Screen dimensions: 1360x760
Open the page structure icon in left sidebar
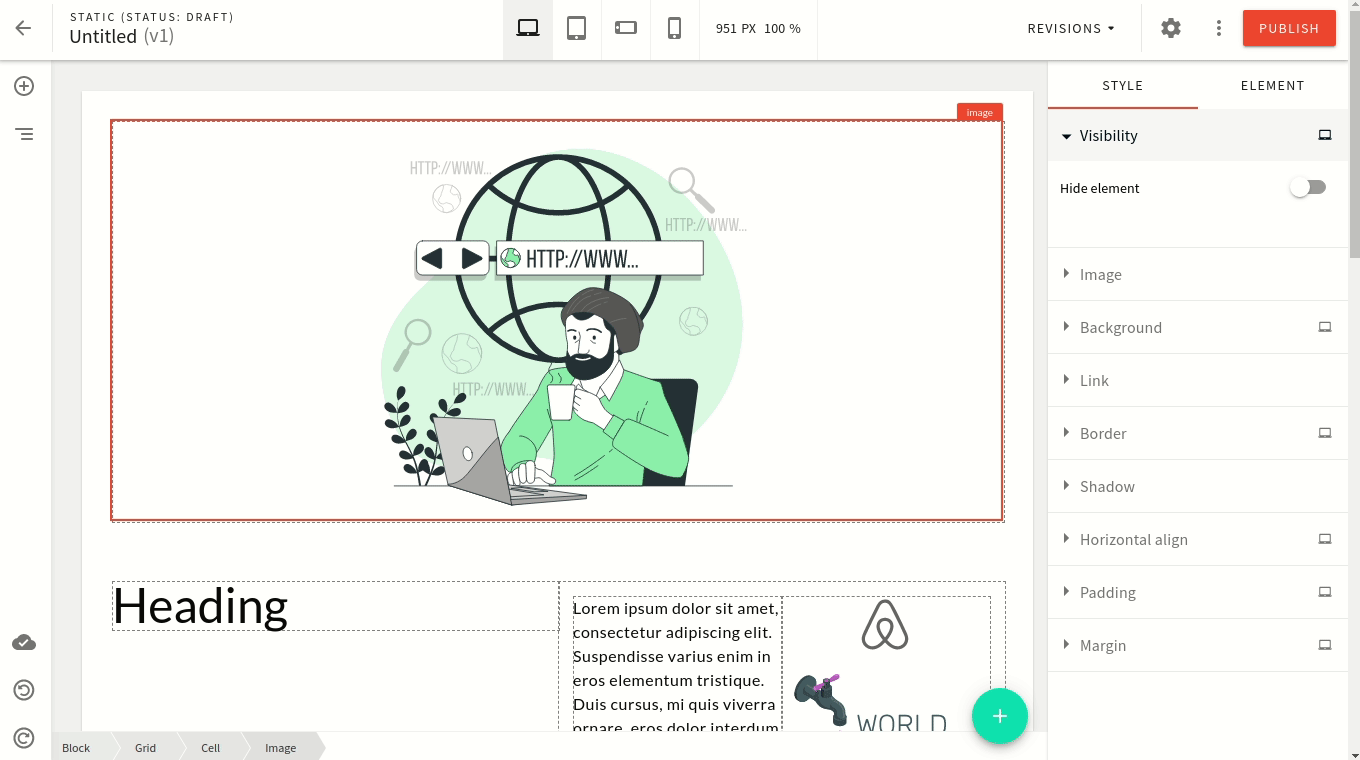coord(23,134)
